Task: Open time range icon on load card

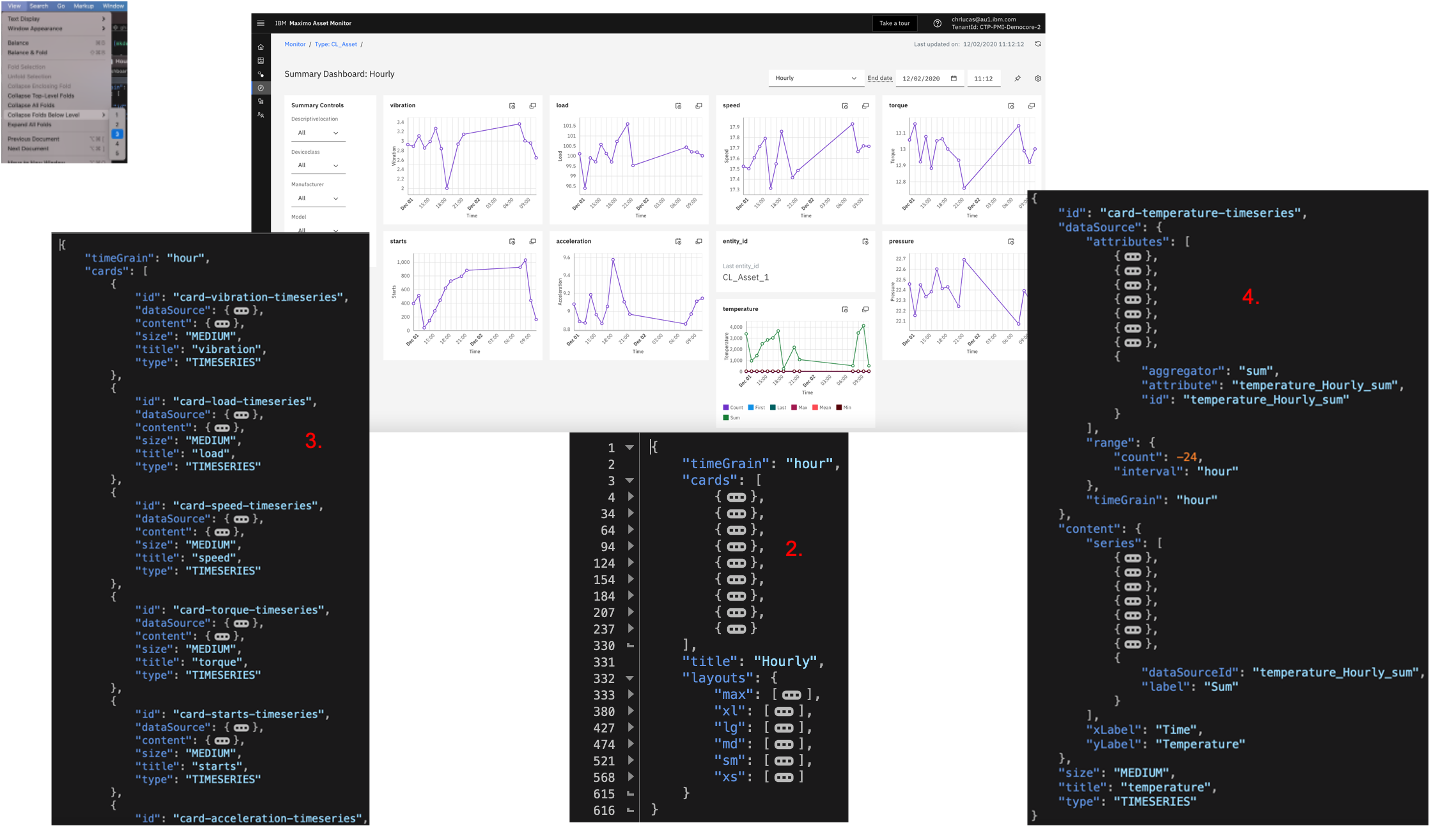Action: coord(677,105)
